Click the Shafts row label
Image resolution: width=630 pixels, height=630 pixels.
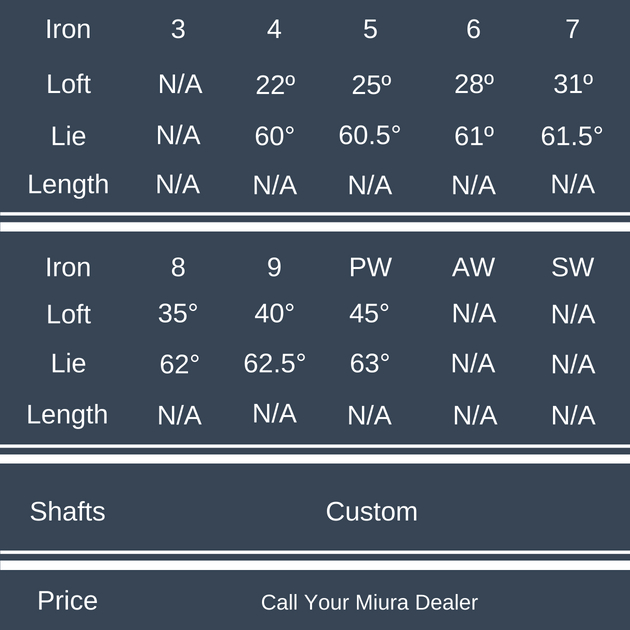pos(67,511)
